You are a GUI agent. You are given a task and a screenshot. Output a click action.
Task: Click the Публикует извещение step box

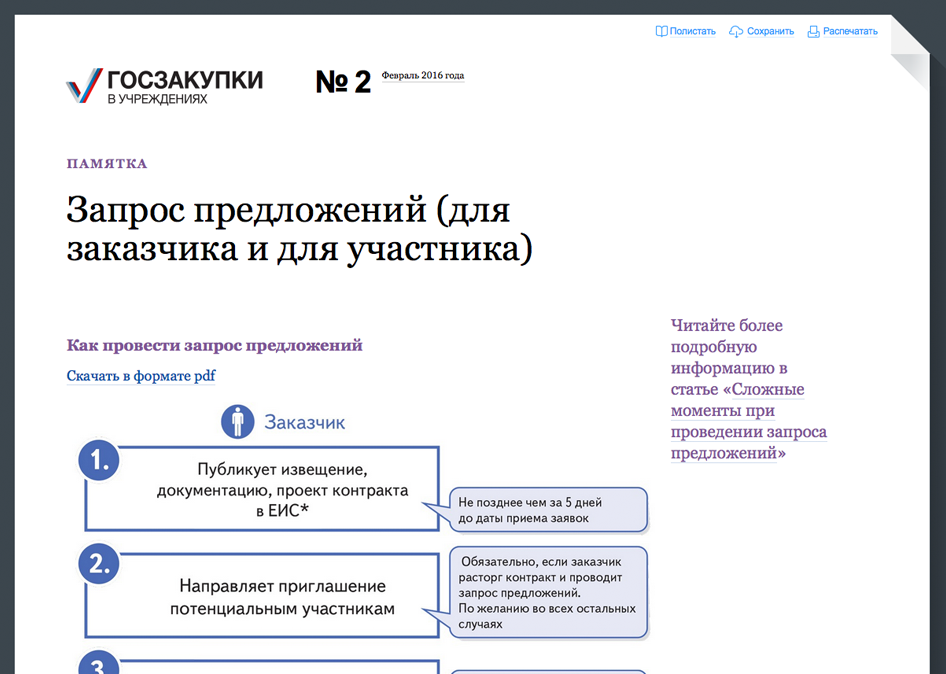pos(262,490)
